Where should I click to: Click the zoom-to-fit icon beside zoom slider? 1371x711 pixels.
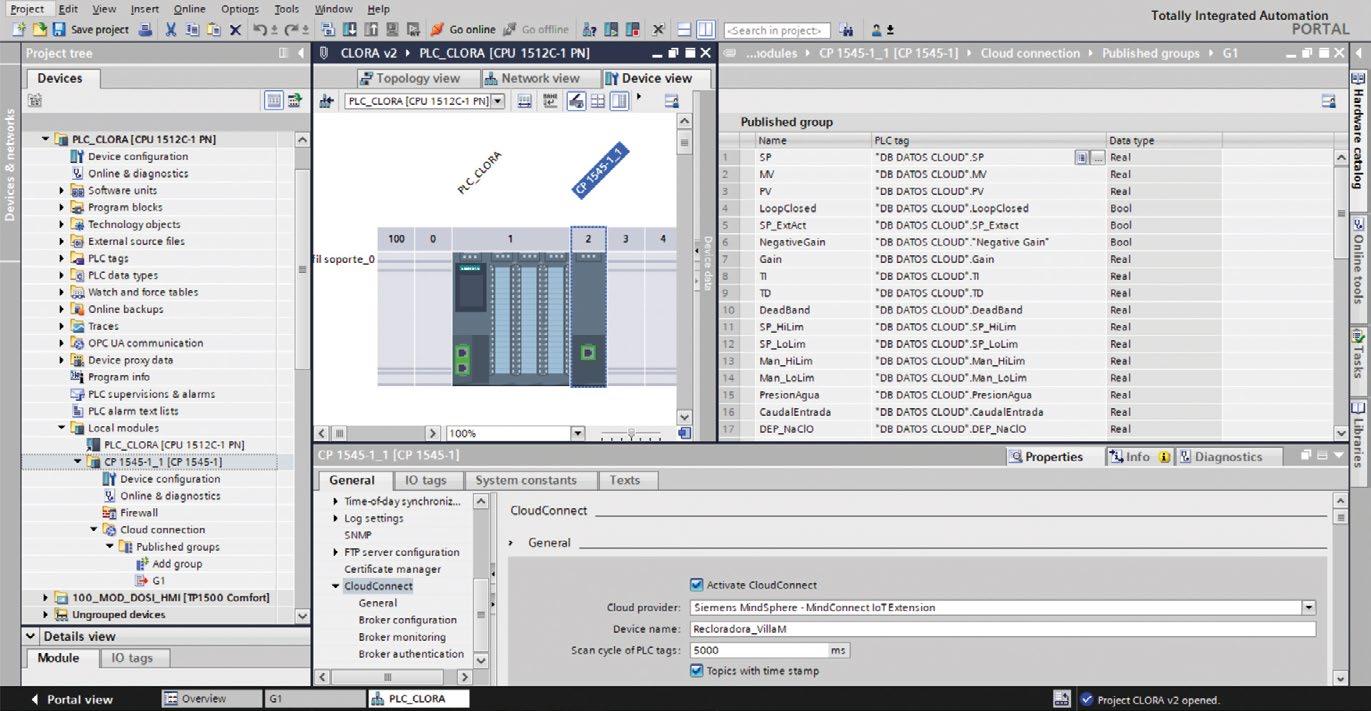click(x=684, y=433)
